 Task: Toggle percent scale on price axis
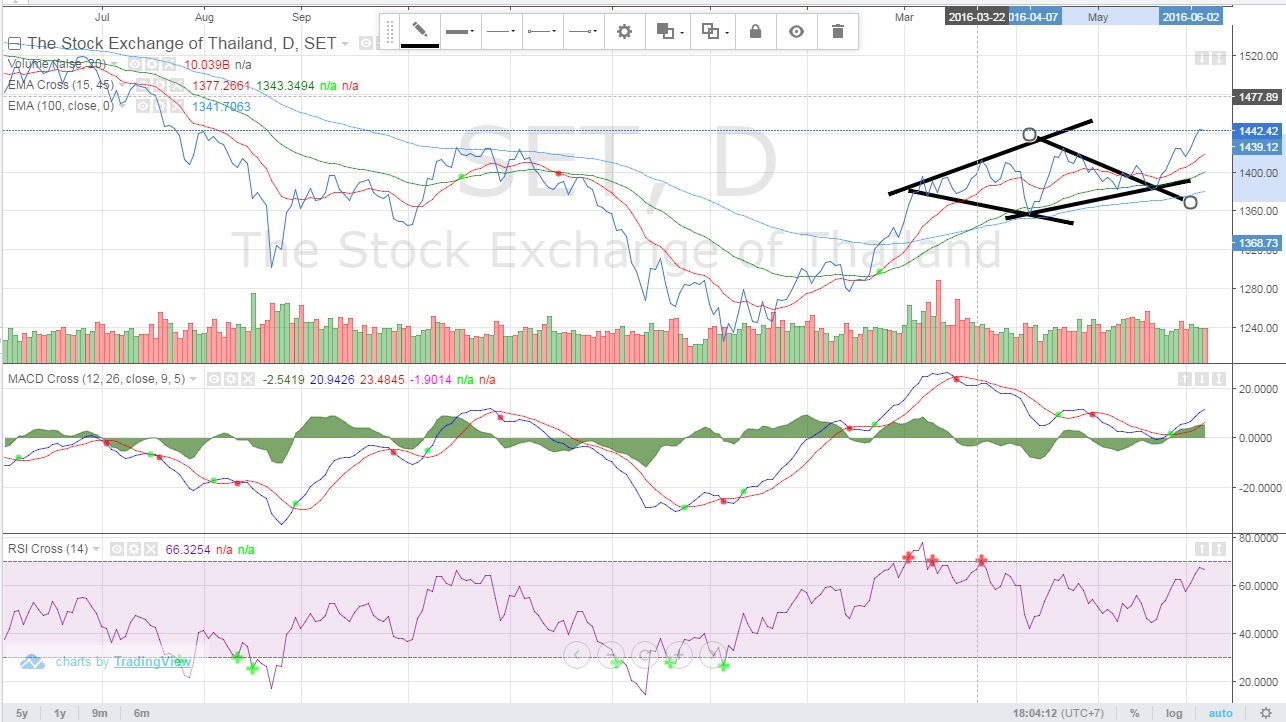point(1135,713)
